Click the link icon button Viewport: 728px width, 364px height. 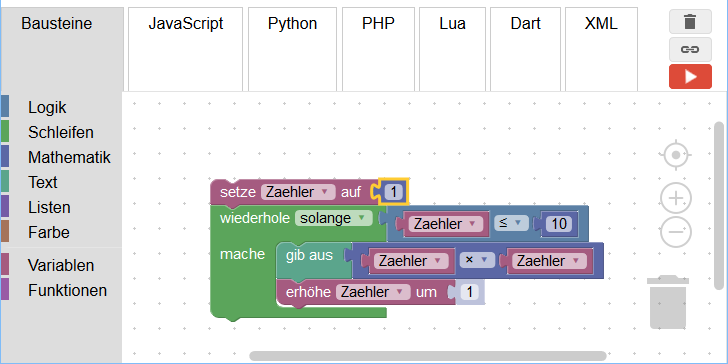pos(690,49)
